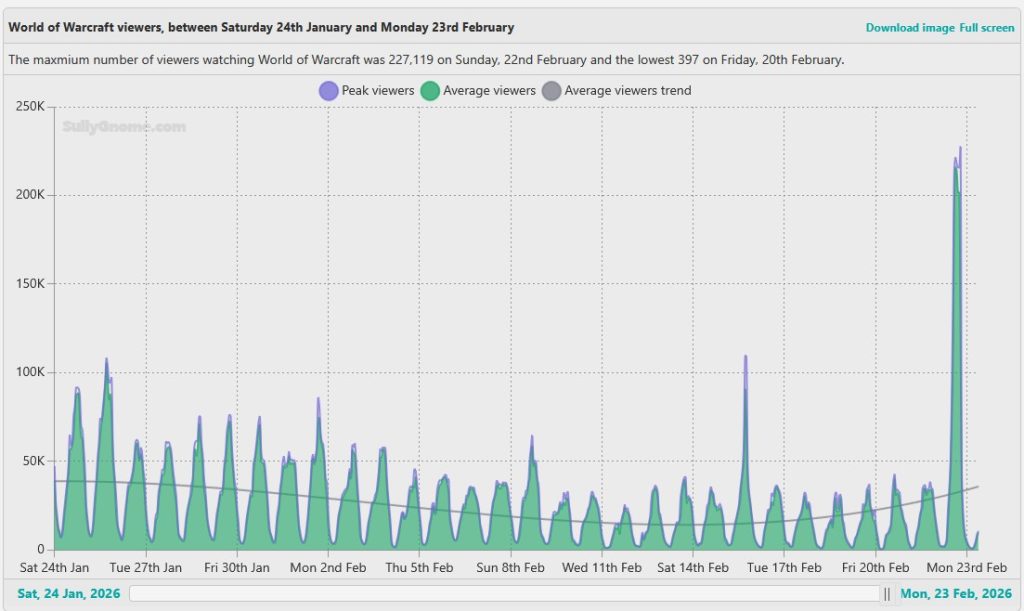Click the slider's right handle grip
Screen dimensions: 1024x611
tap(887, 594)
